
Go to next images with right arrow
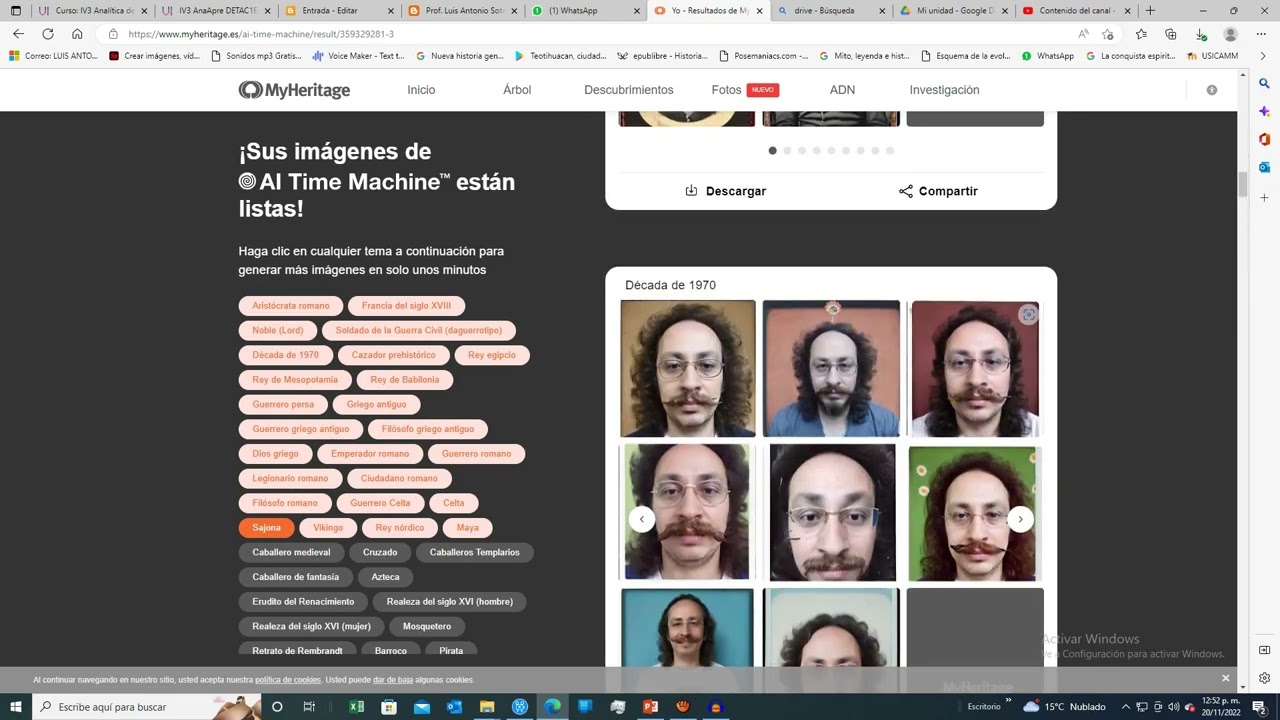1020,518
